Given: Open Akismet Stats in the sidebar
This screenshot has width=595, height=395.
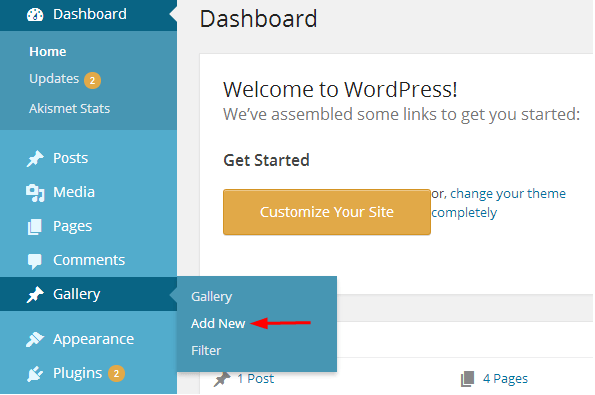Looking at the screenshot, I should [x=69, y=109].
